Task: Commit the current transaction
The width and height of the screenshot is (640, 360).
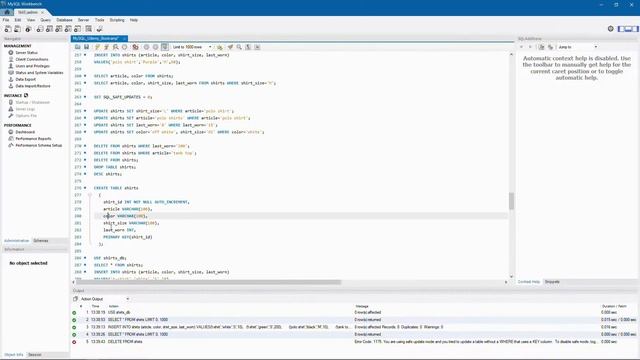Action: (x=146, y=47)
